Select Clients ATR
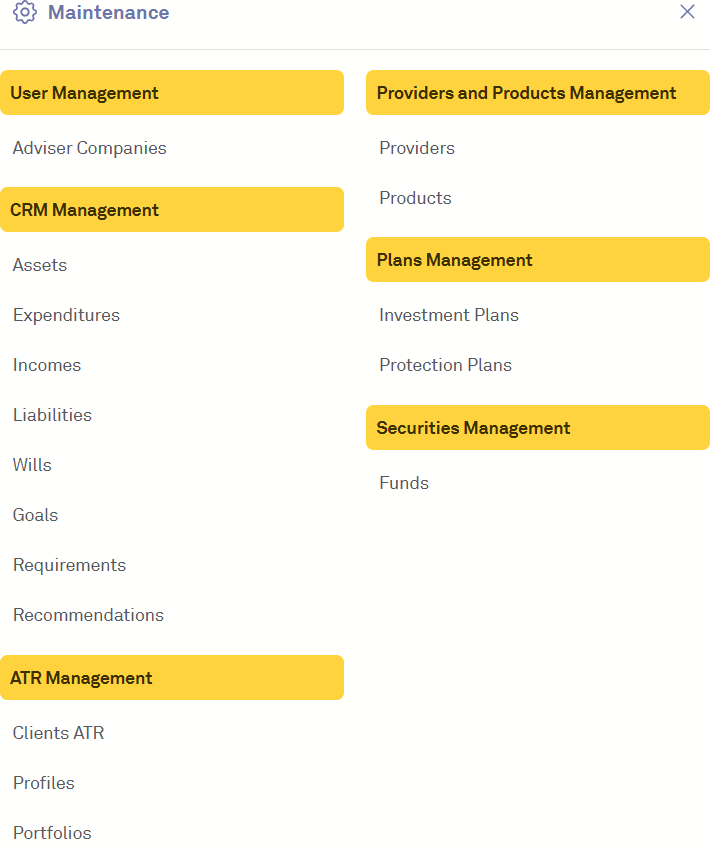 [x=58, y=733]
